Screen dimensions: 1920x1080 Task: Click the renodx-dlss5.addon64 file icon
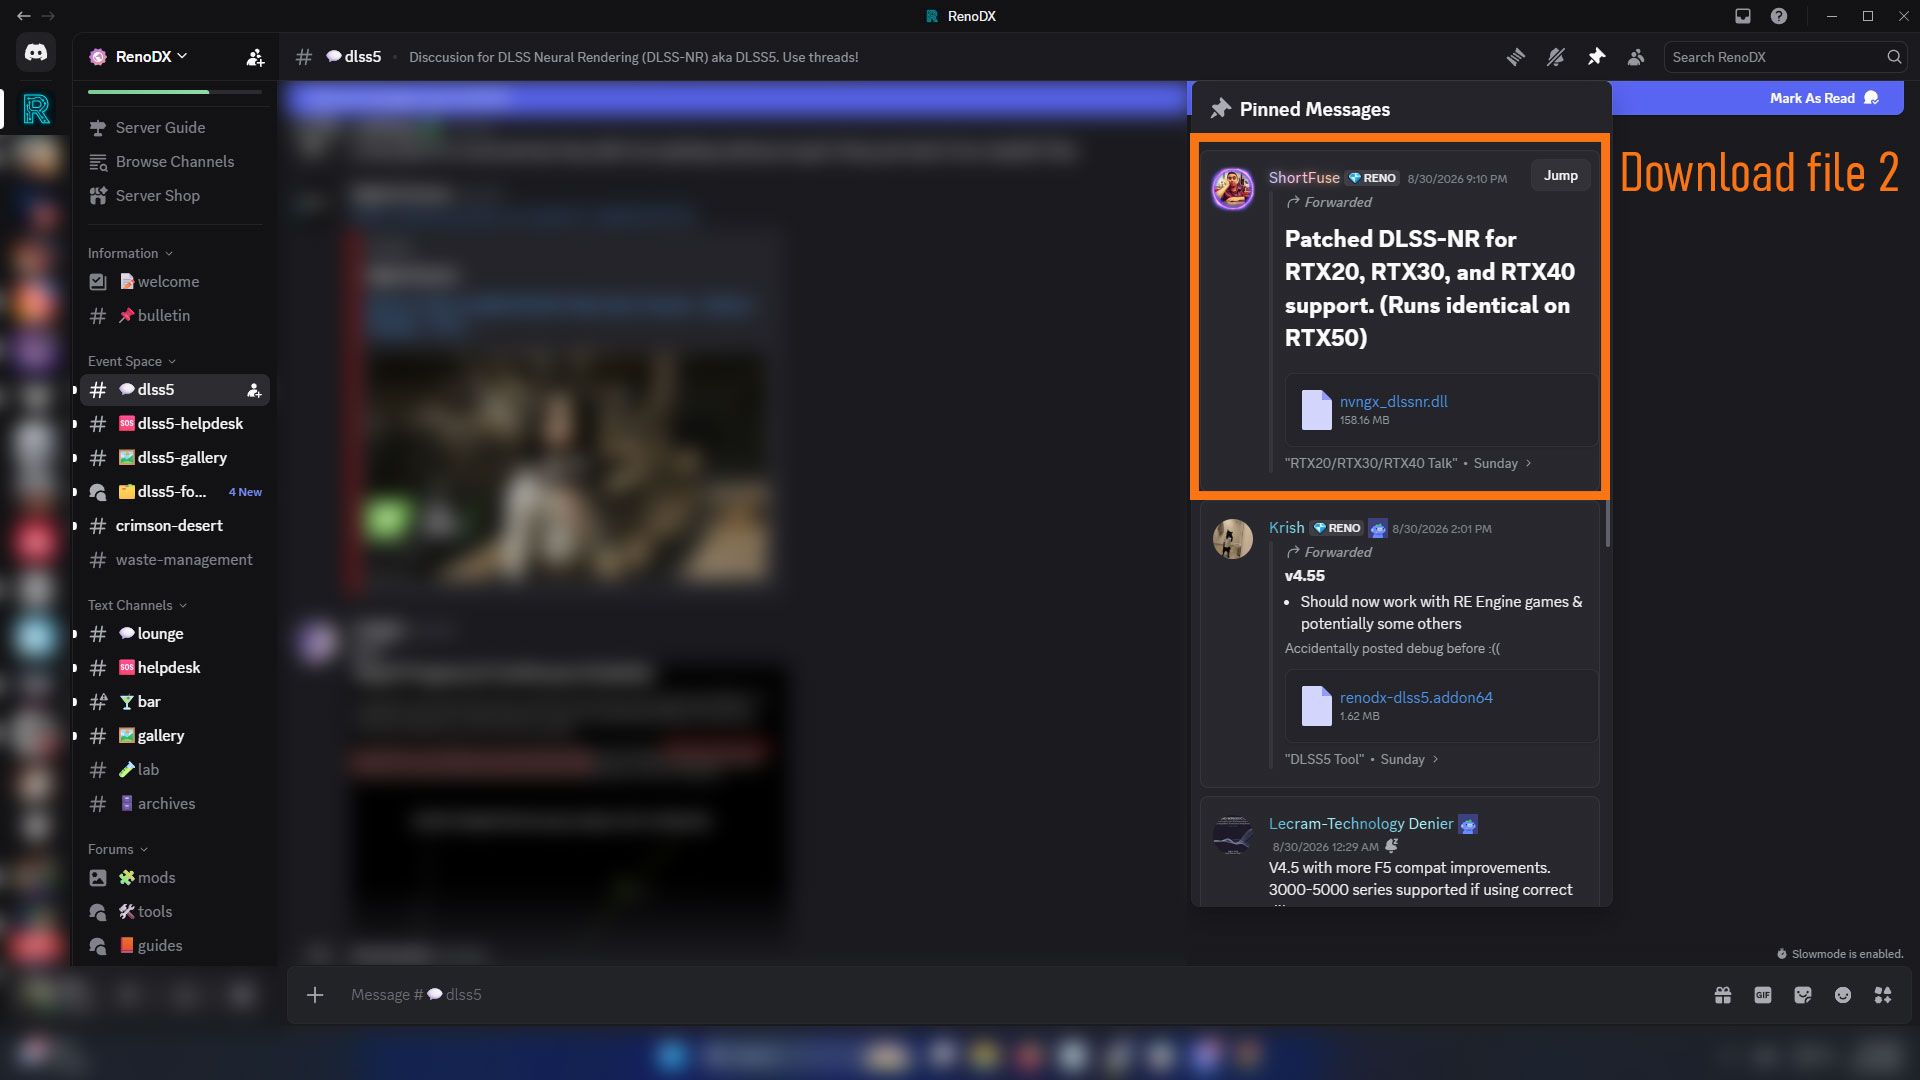[1316, 706]
